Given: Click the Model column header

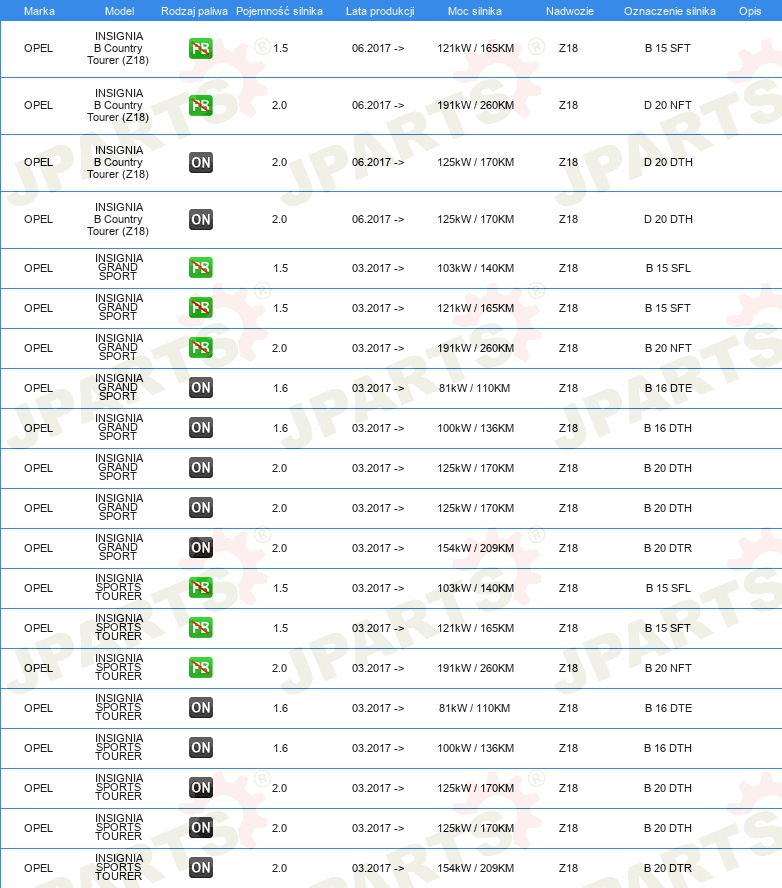Looking at the screenshot, I should 119,11.
